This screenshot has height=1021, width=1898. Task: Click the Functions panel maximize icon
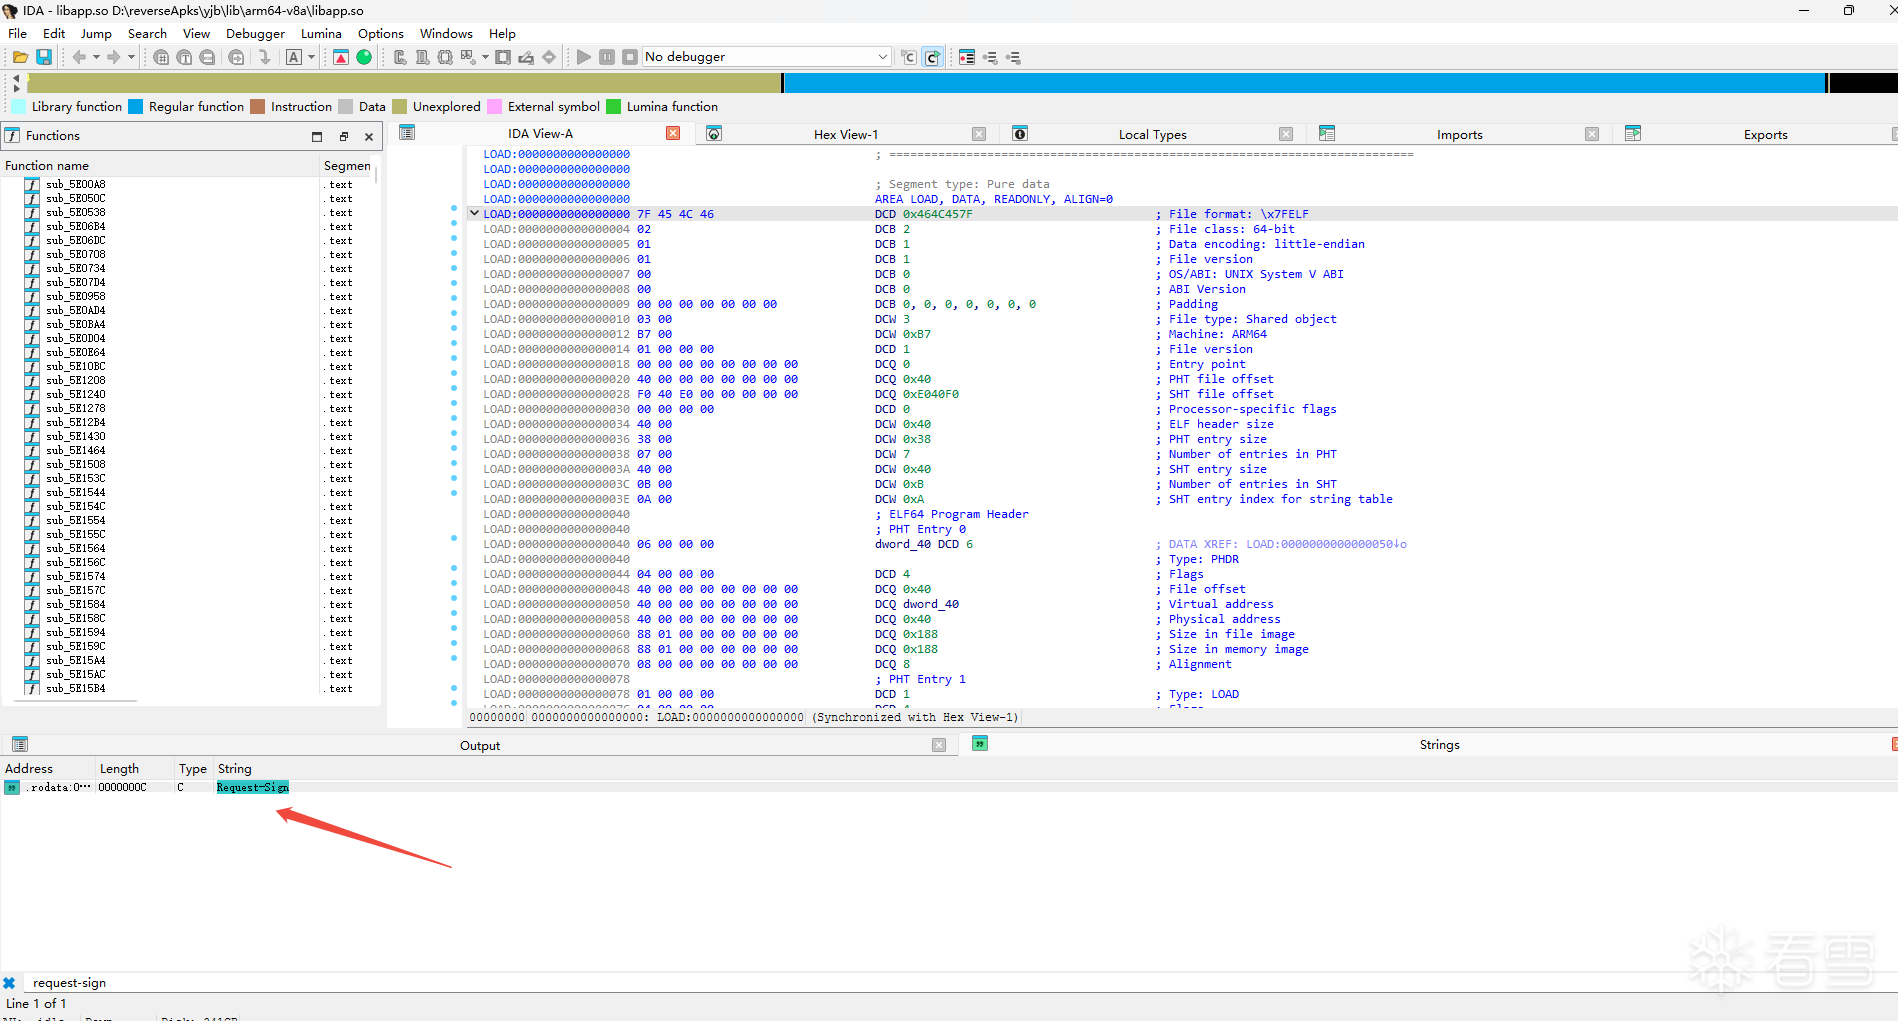coord(317,137)
